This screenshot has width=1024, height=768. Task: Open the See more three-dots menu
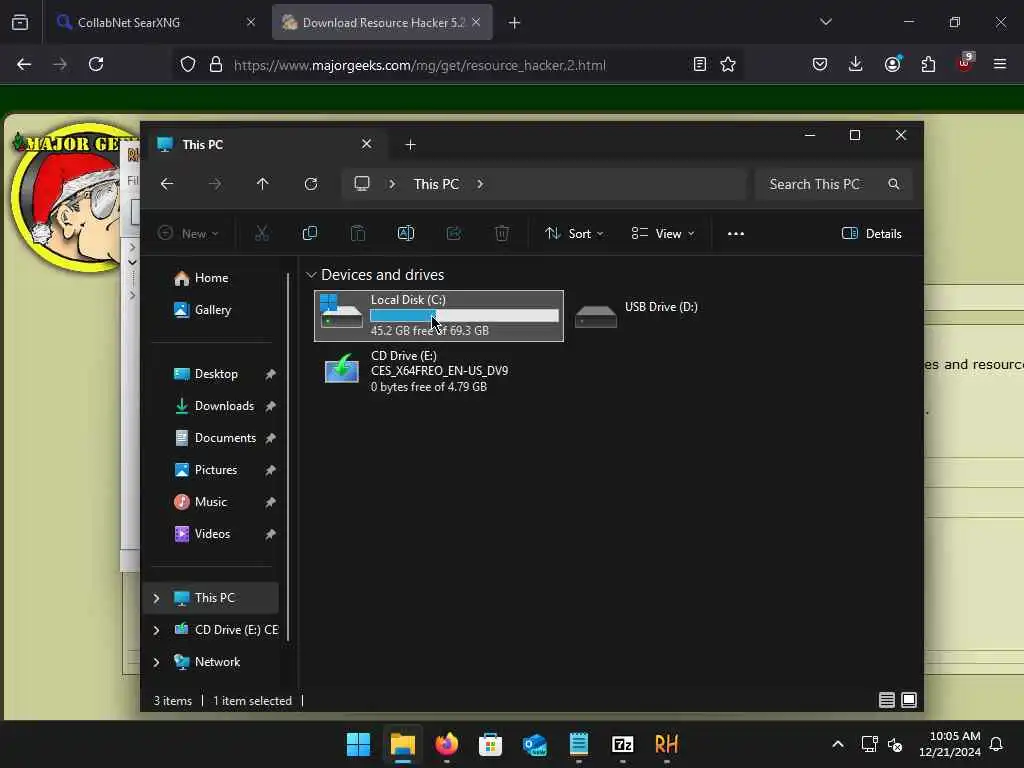(x=735, y=234)
